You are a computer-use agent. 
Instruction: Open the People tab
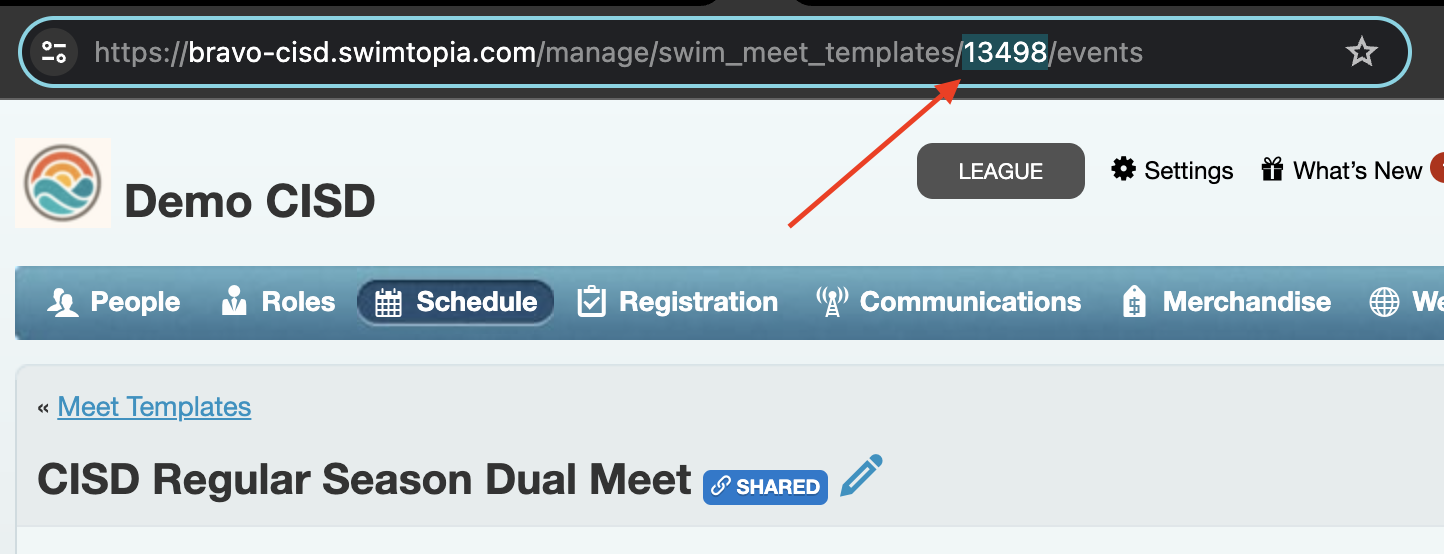tap(113, 302)
